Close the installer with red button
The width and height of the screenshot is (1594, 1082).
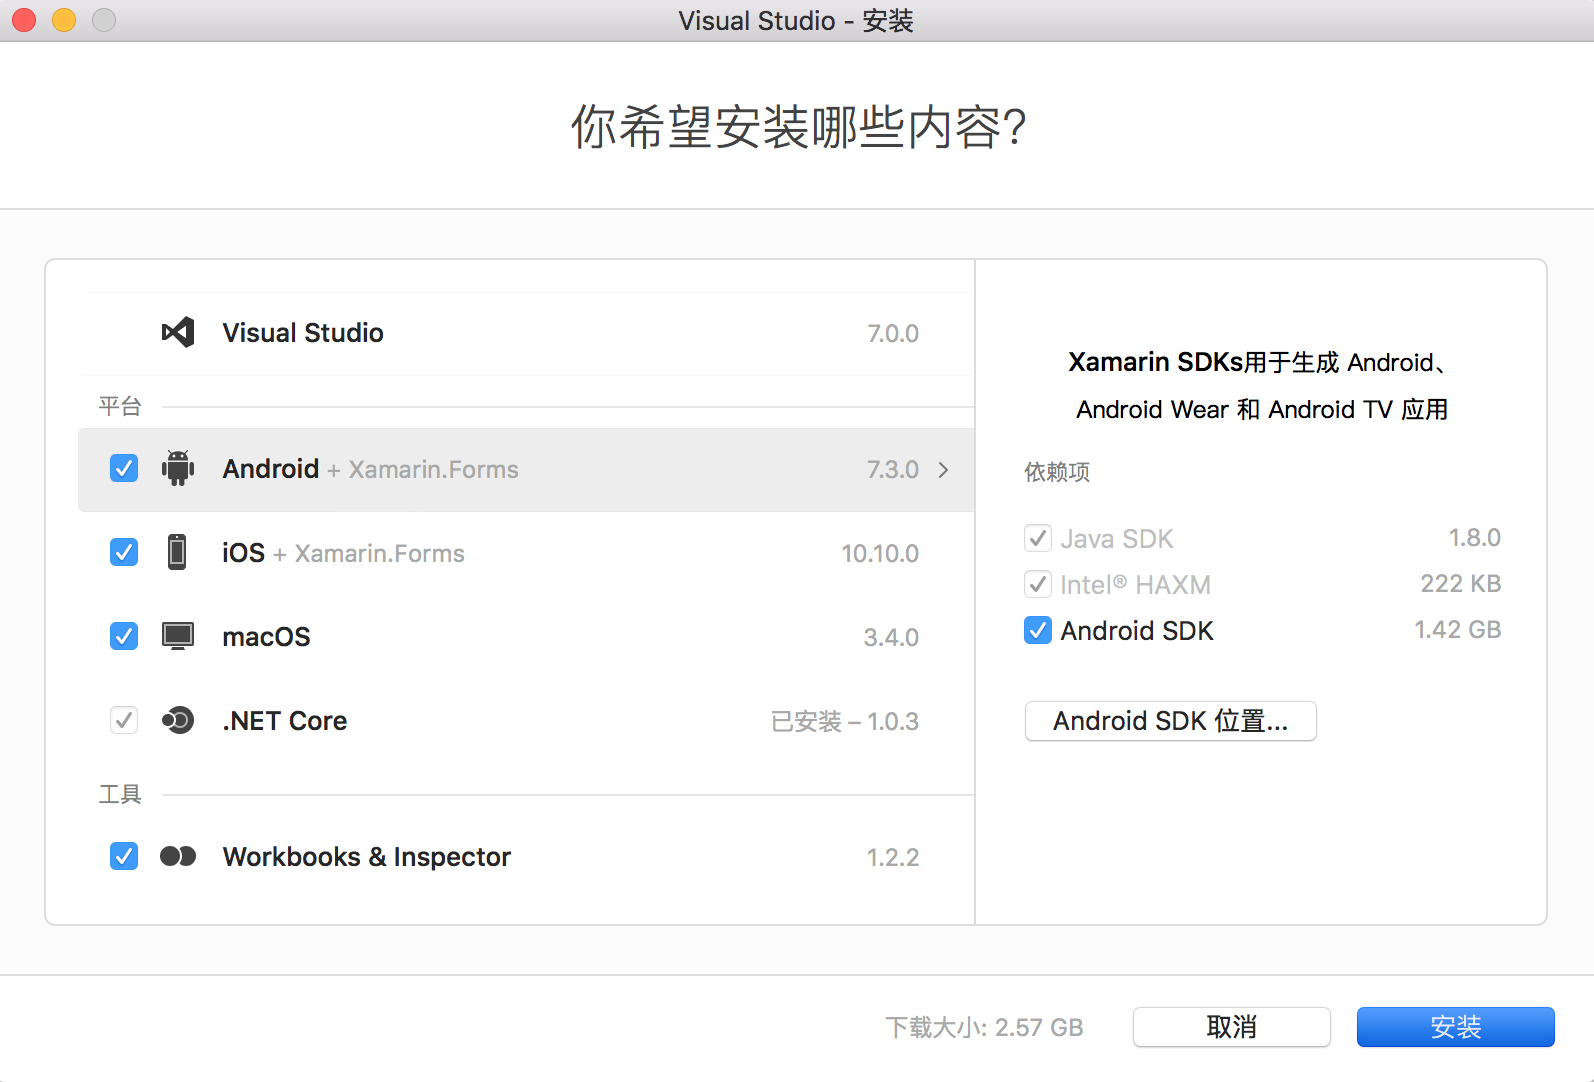tap(24, 20)
